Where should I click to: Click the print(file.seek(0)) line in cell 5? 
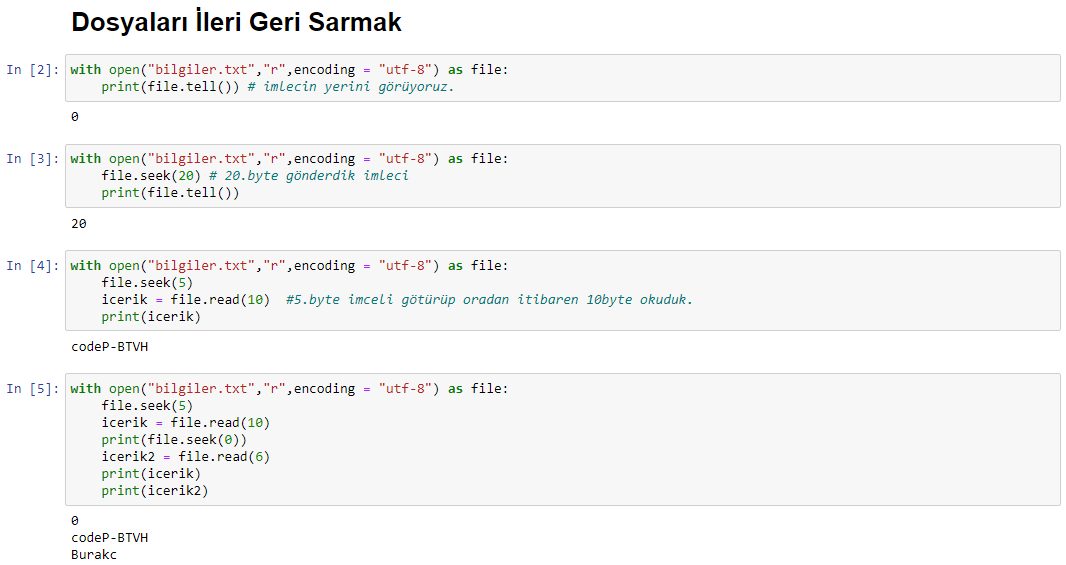[174, 439]
